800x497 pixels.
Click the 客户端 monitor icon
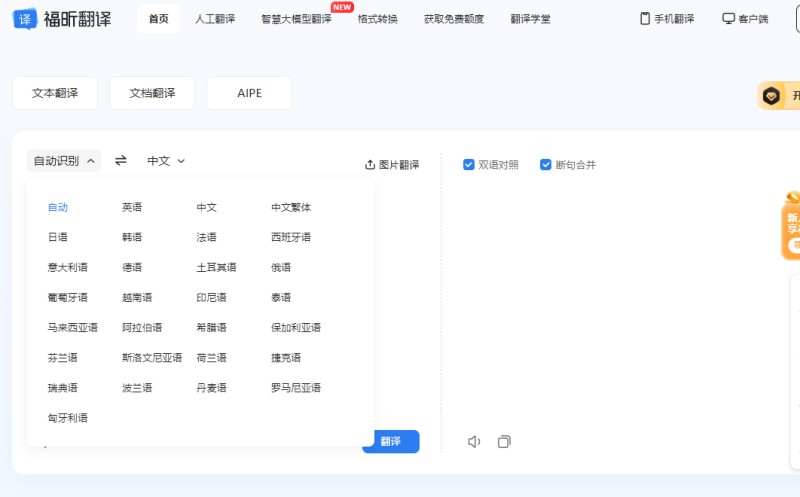pos(728,19)
